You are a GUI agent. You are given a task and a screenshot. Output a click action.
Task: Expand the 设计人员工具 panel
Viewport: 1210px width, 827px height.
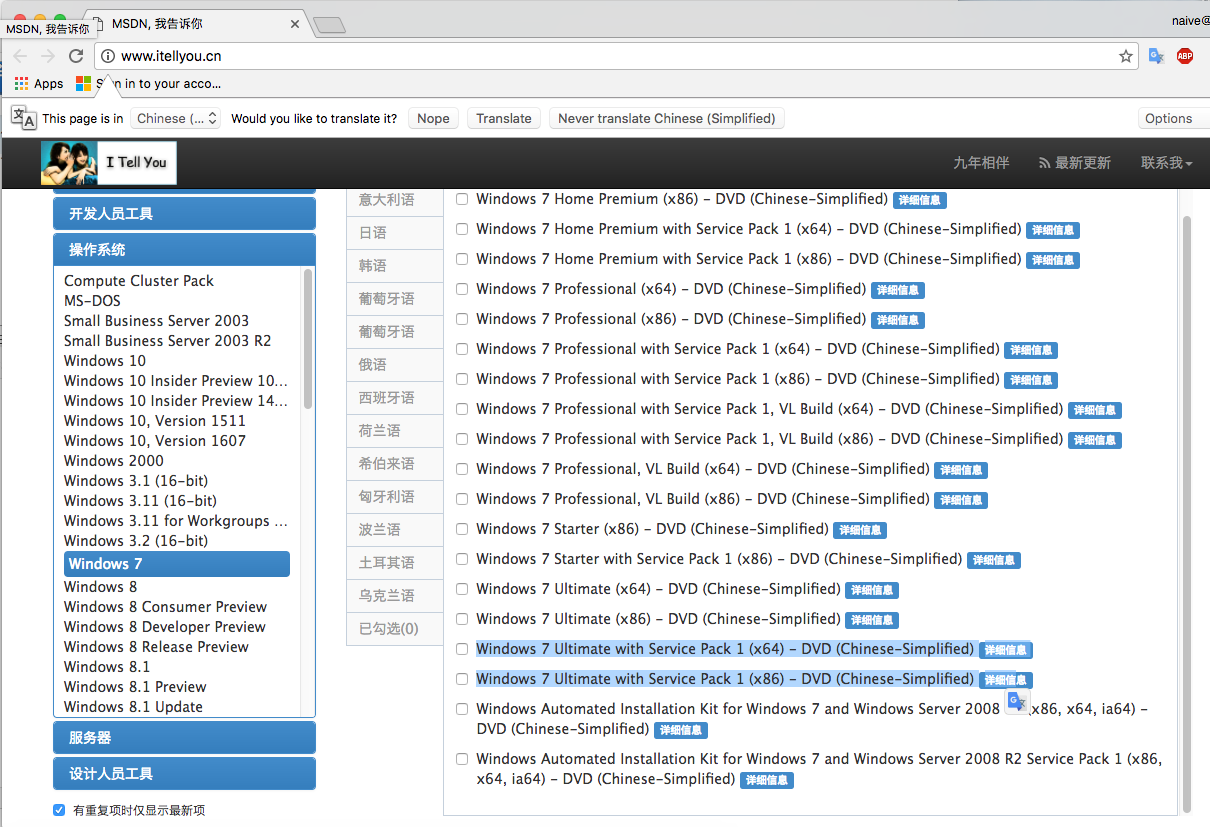[x=184, y=774]
